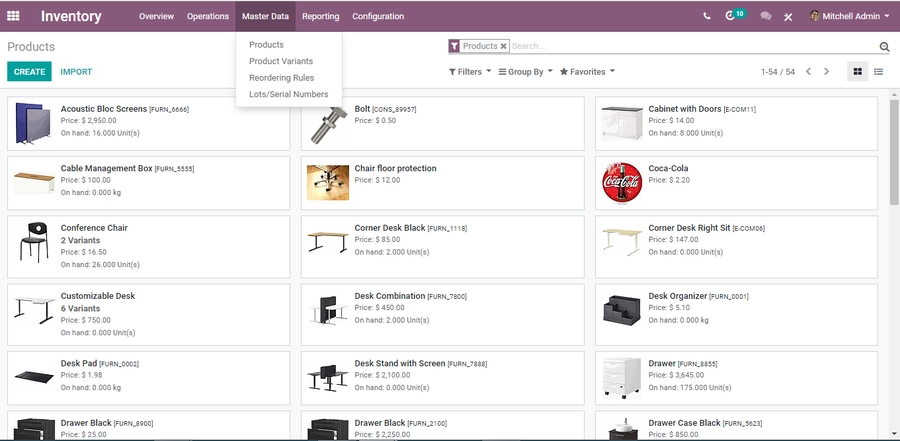Open the activities clock icon
Viewport: 900px width, 441px height.
pyautogui.click(x=734, y=16)
